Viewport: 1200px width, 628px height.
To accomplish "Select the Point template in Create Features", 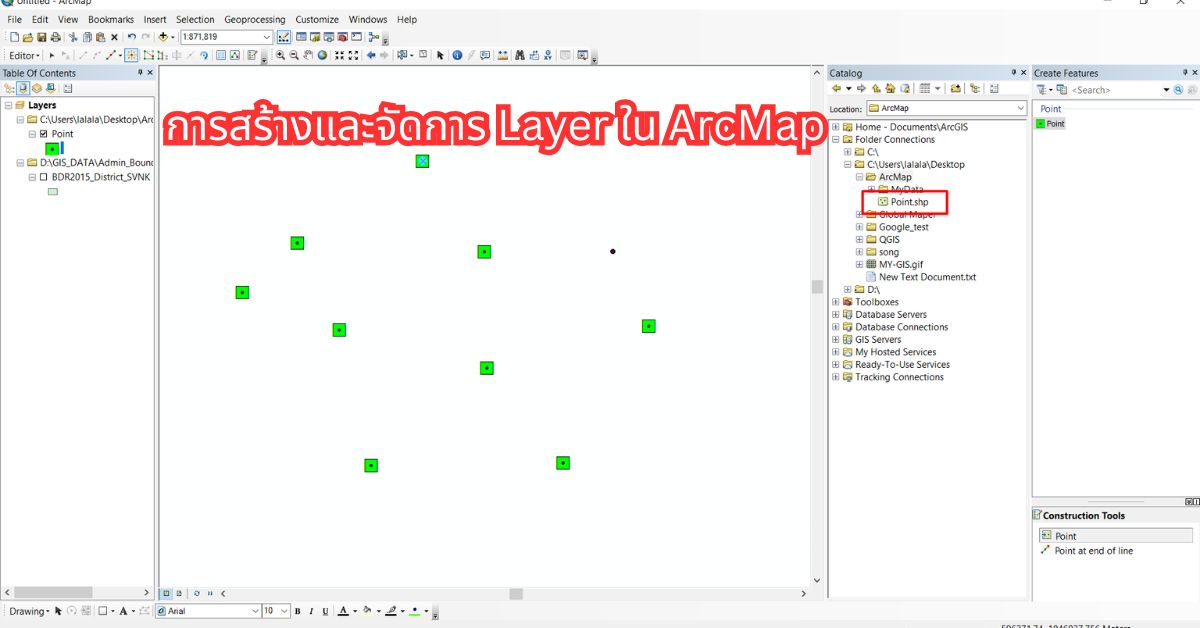I will (1050, 124).
